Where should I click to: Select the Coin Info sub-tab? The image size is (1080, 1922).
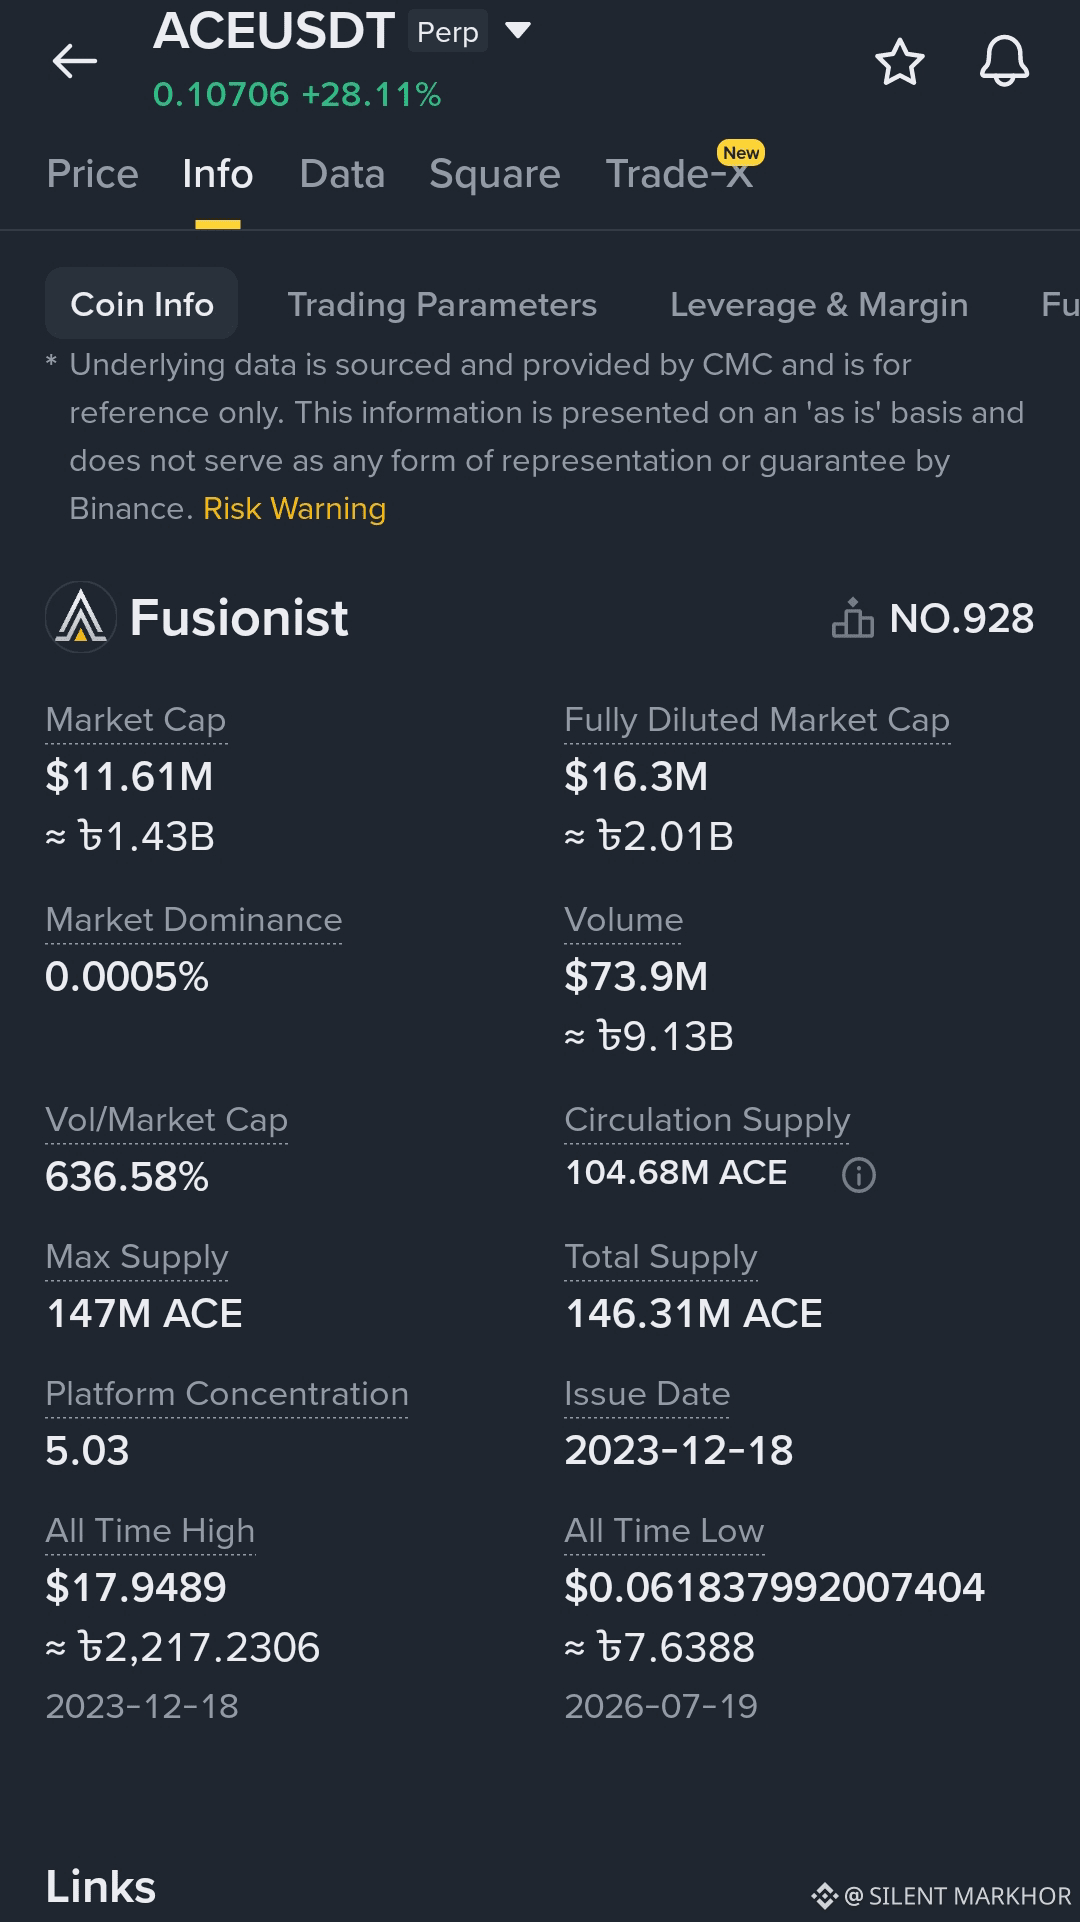[142, 304]
